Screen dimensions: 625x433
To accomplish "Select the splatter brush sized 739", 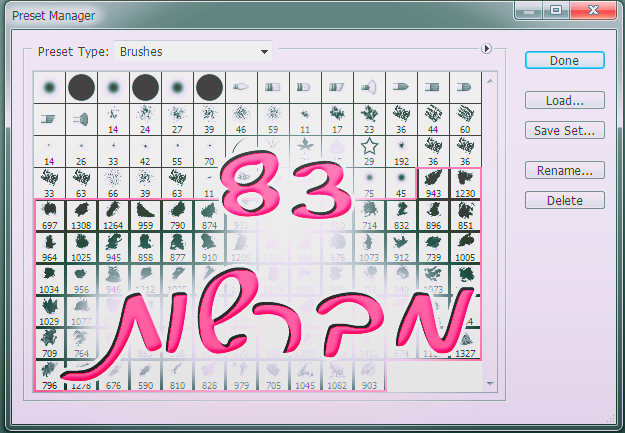I will click(x=433, y=248).
